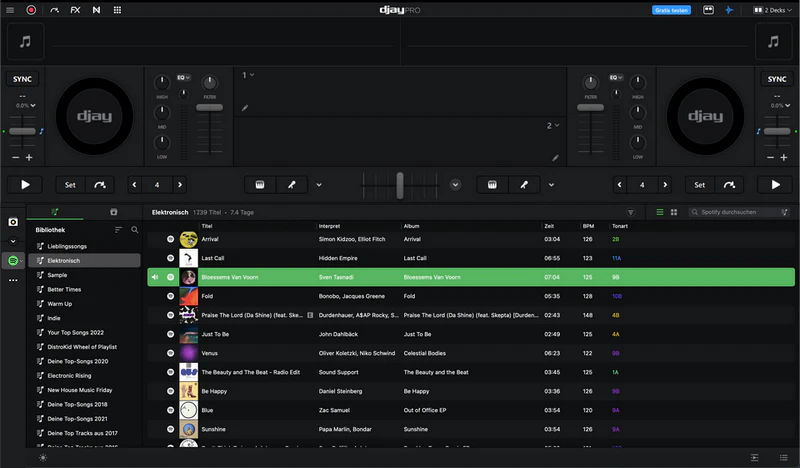Select the Spotify source icon in sidebar
The width and height of the screenshot is (800, 468).
[x=13, y=260]
